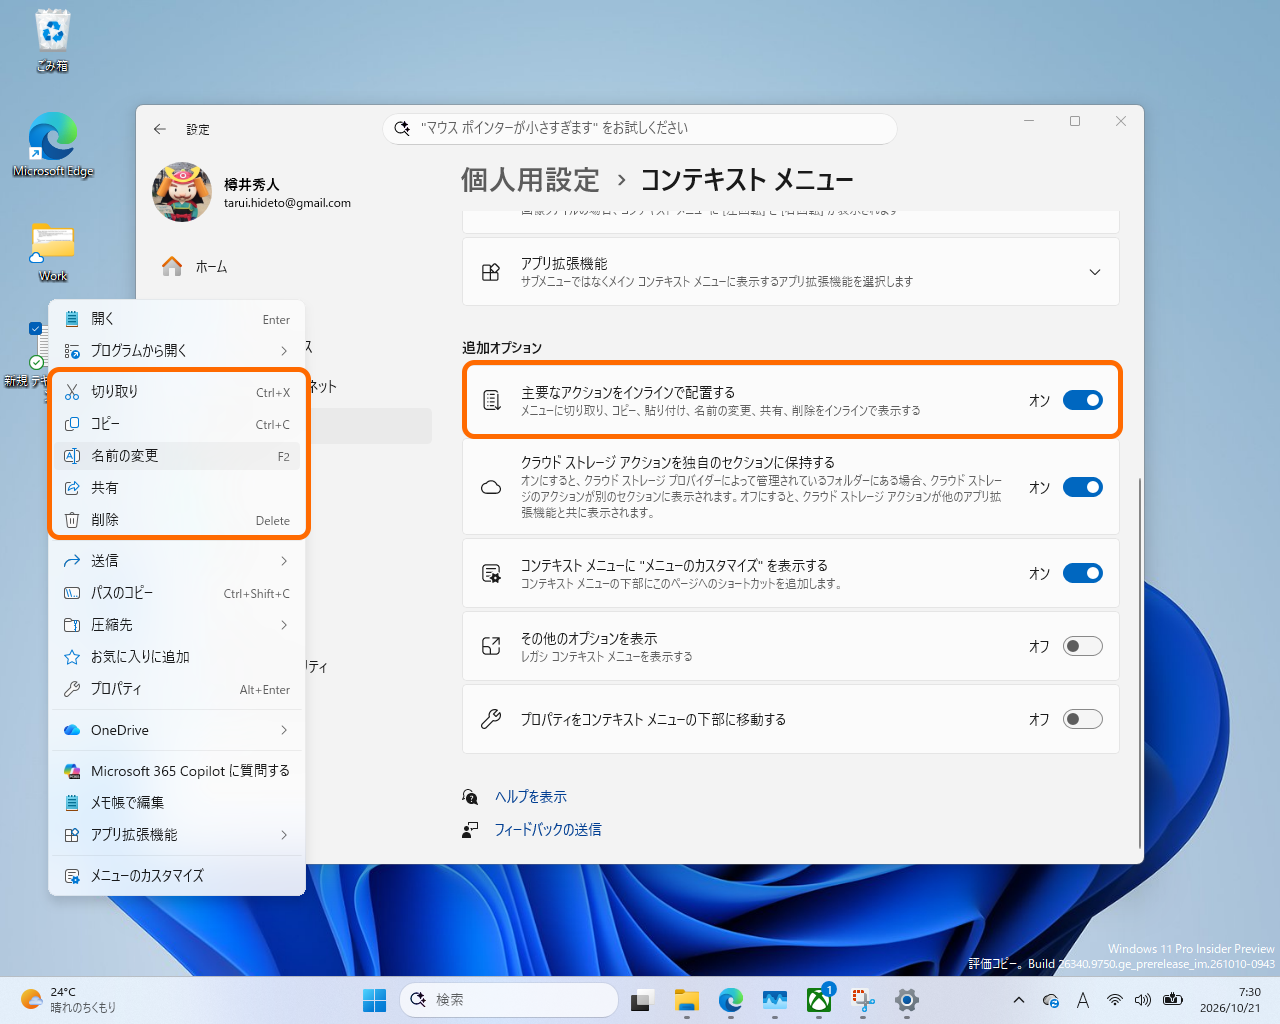Open the フィードバックの送信 link
The height and width of the screenshot is (1024, 1280).
pyautogui.click(x=548, y=830)
